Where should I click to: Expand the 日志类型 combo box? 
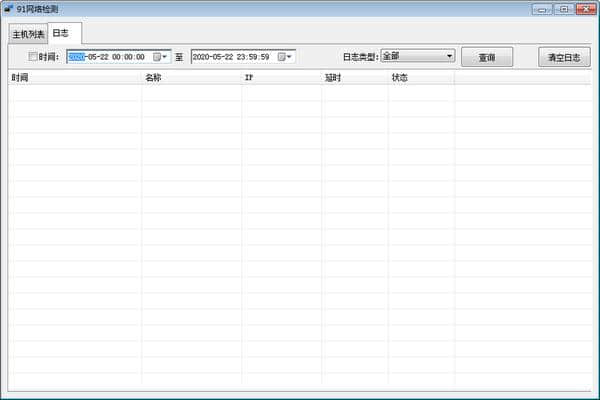pos(418,56)
